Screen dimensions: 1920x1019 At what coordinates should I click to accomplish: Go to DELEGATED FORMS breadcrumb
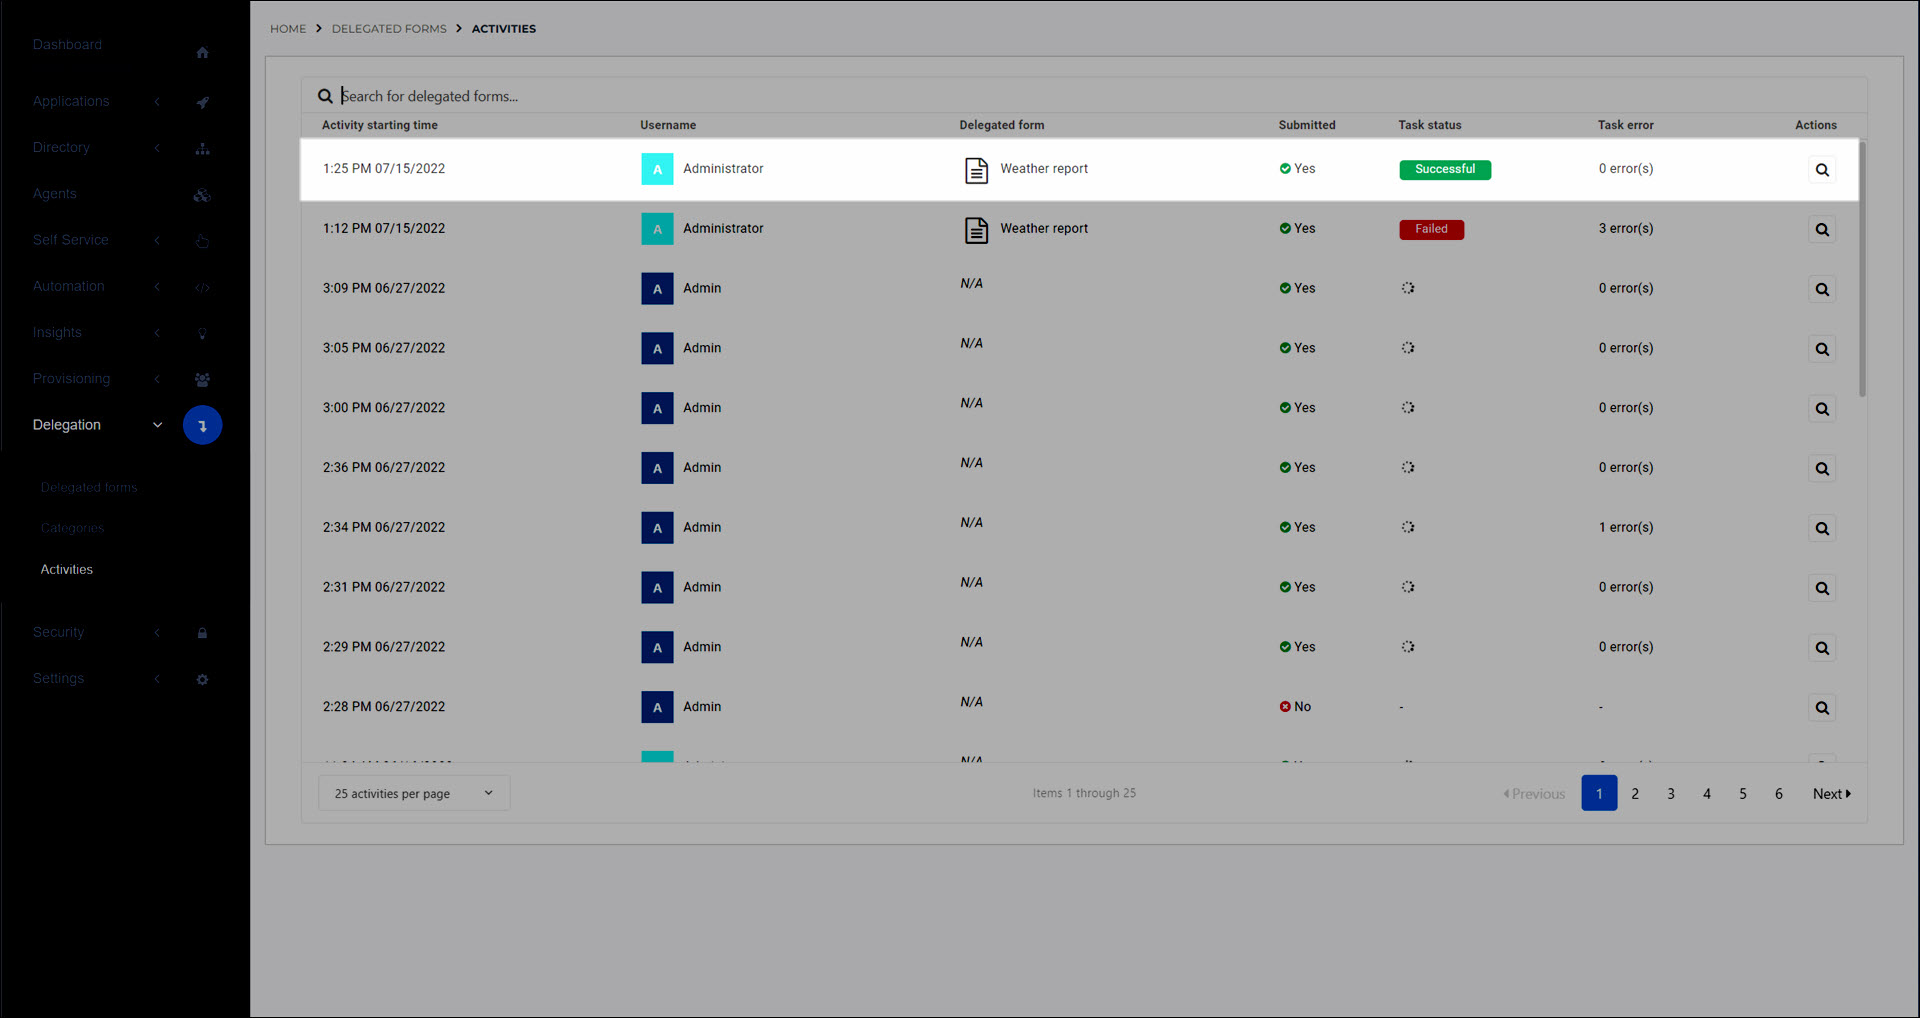[x=389, y=29]
